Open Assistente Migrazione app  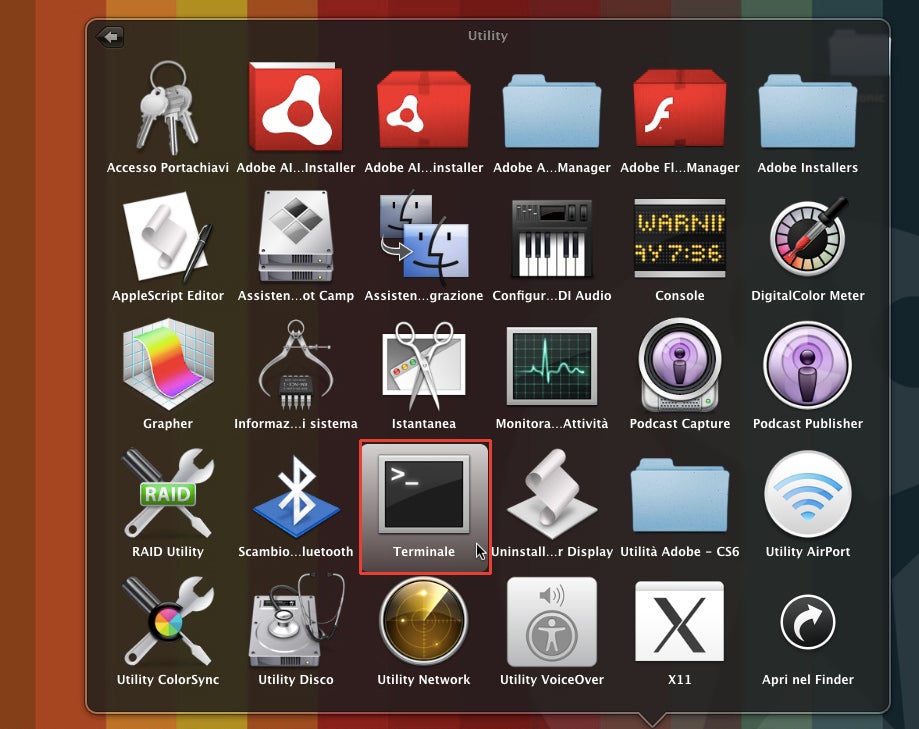pyautogui.click(x=424, y=236)
